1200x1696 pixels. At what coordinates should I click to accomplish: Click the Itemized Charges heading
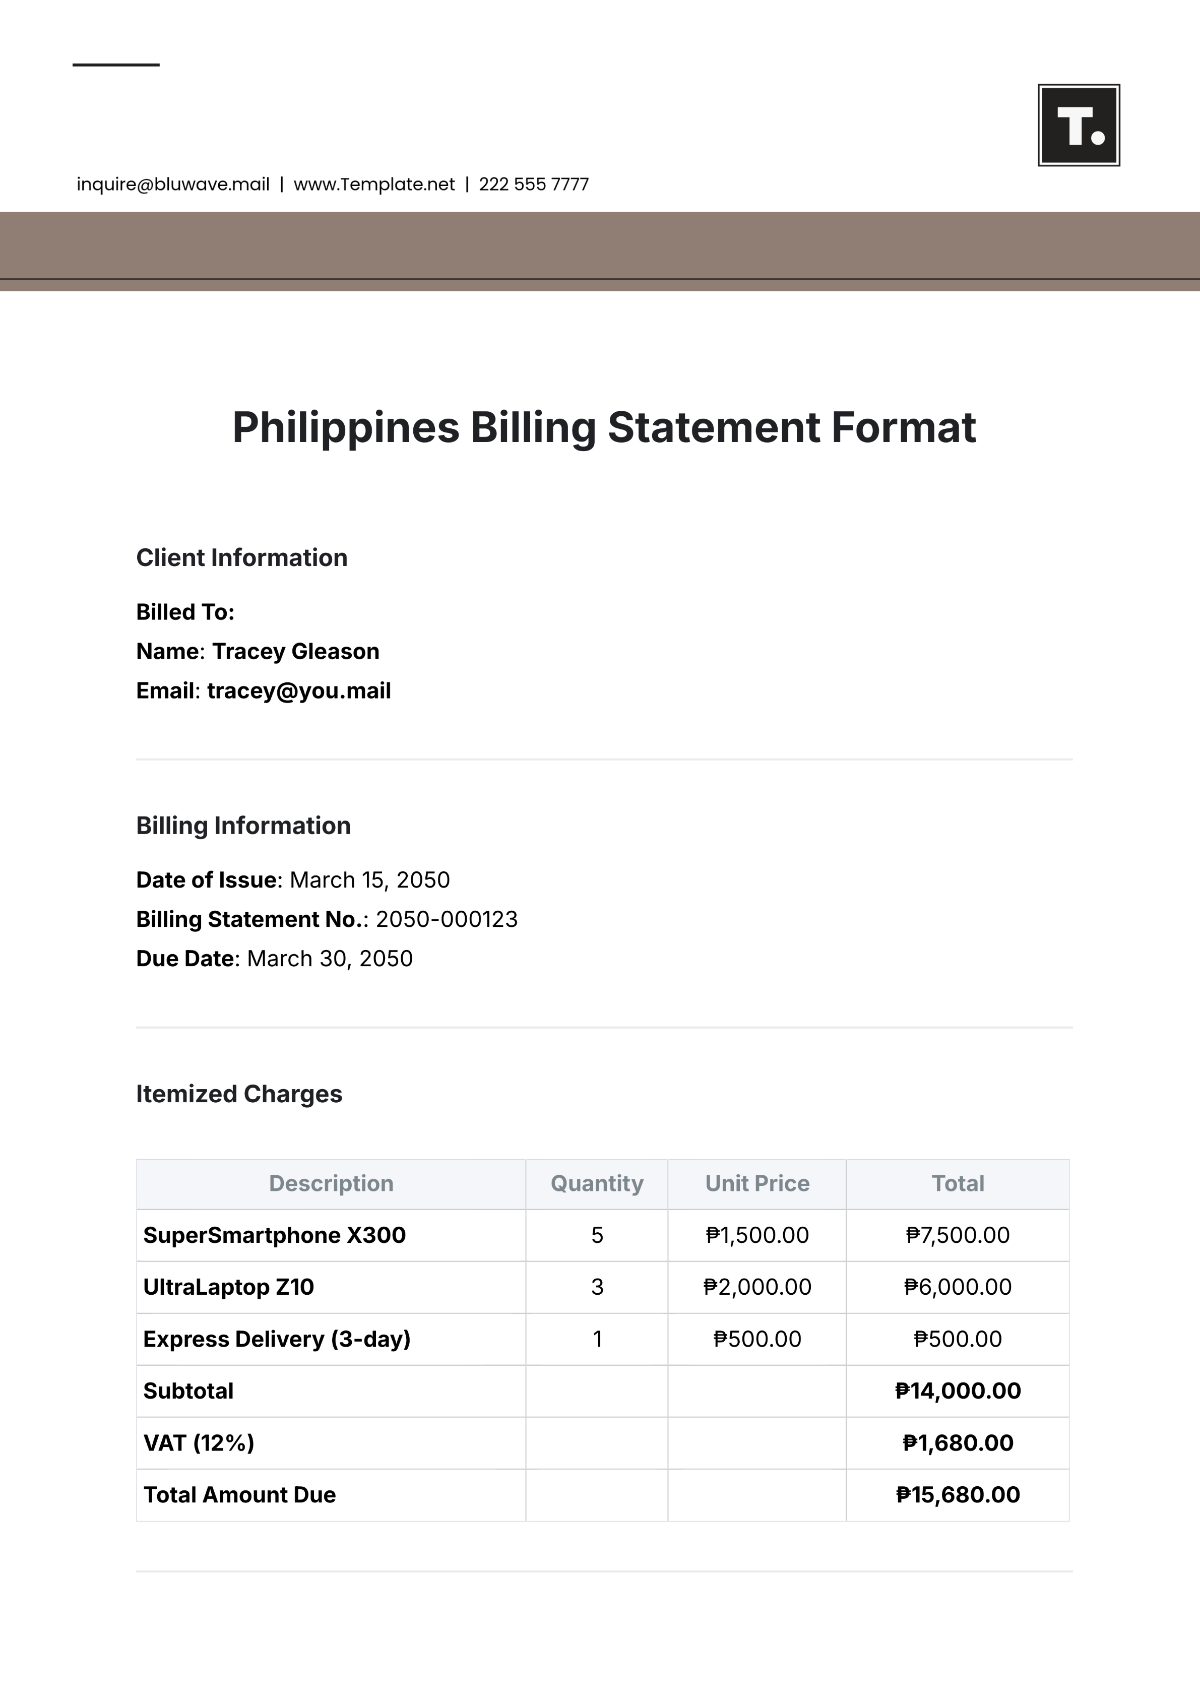tap(239, 1094)
